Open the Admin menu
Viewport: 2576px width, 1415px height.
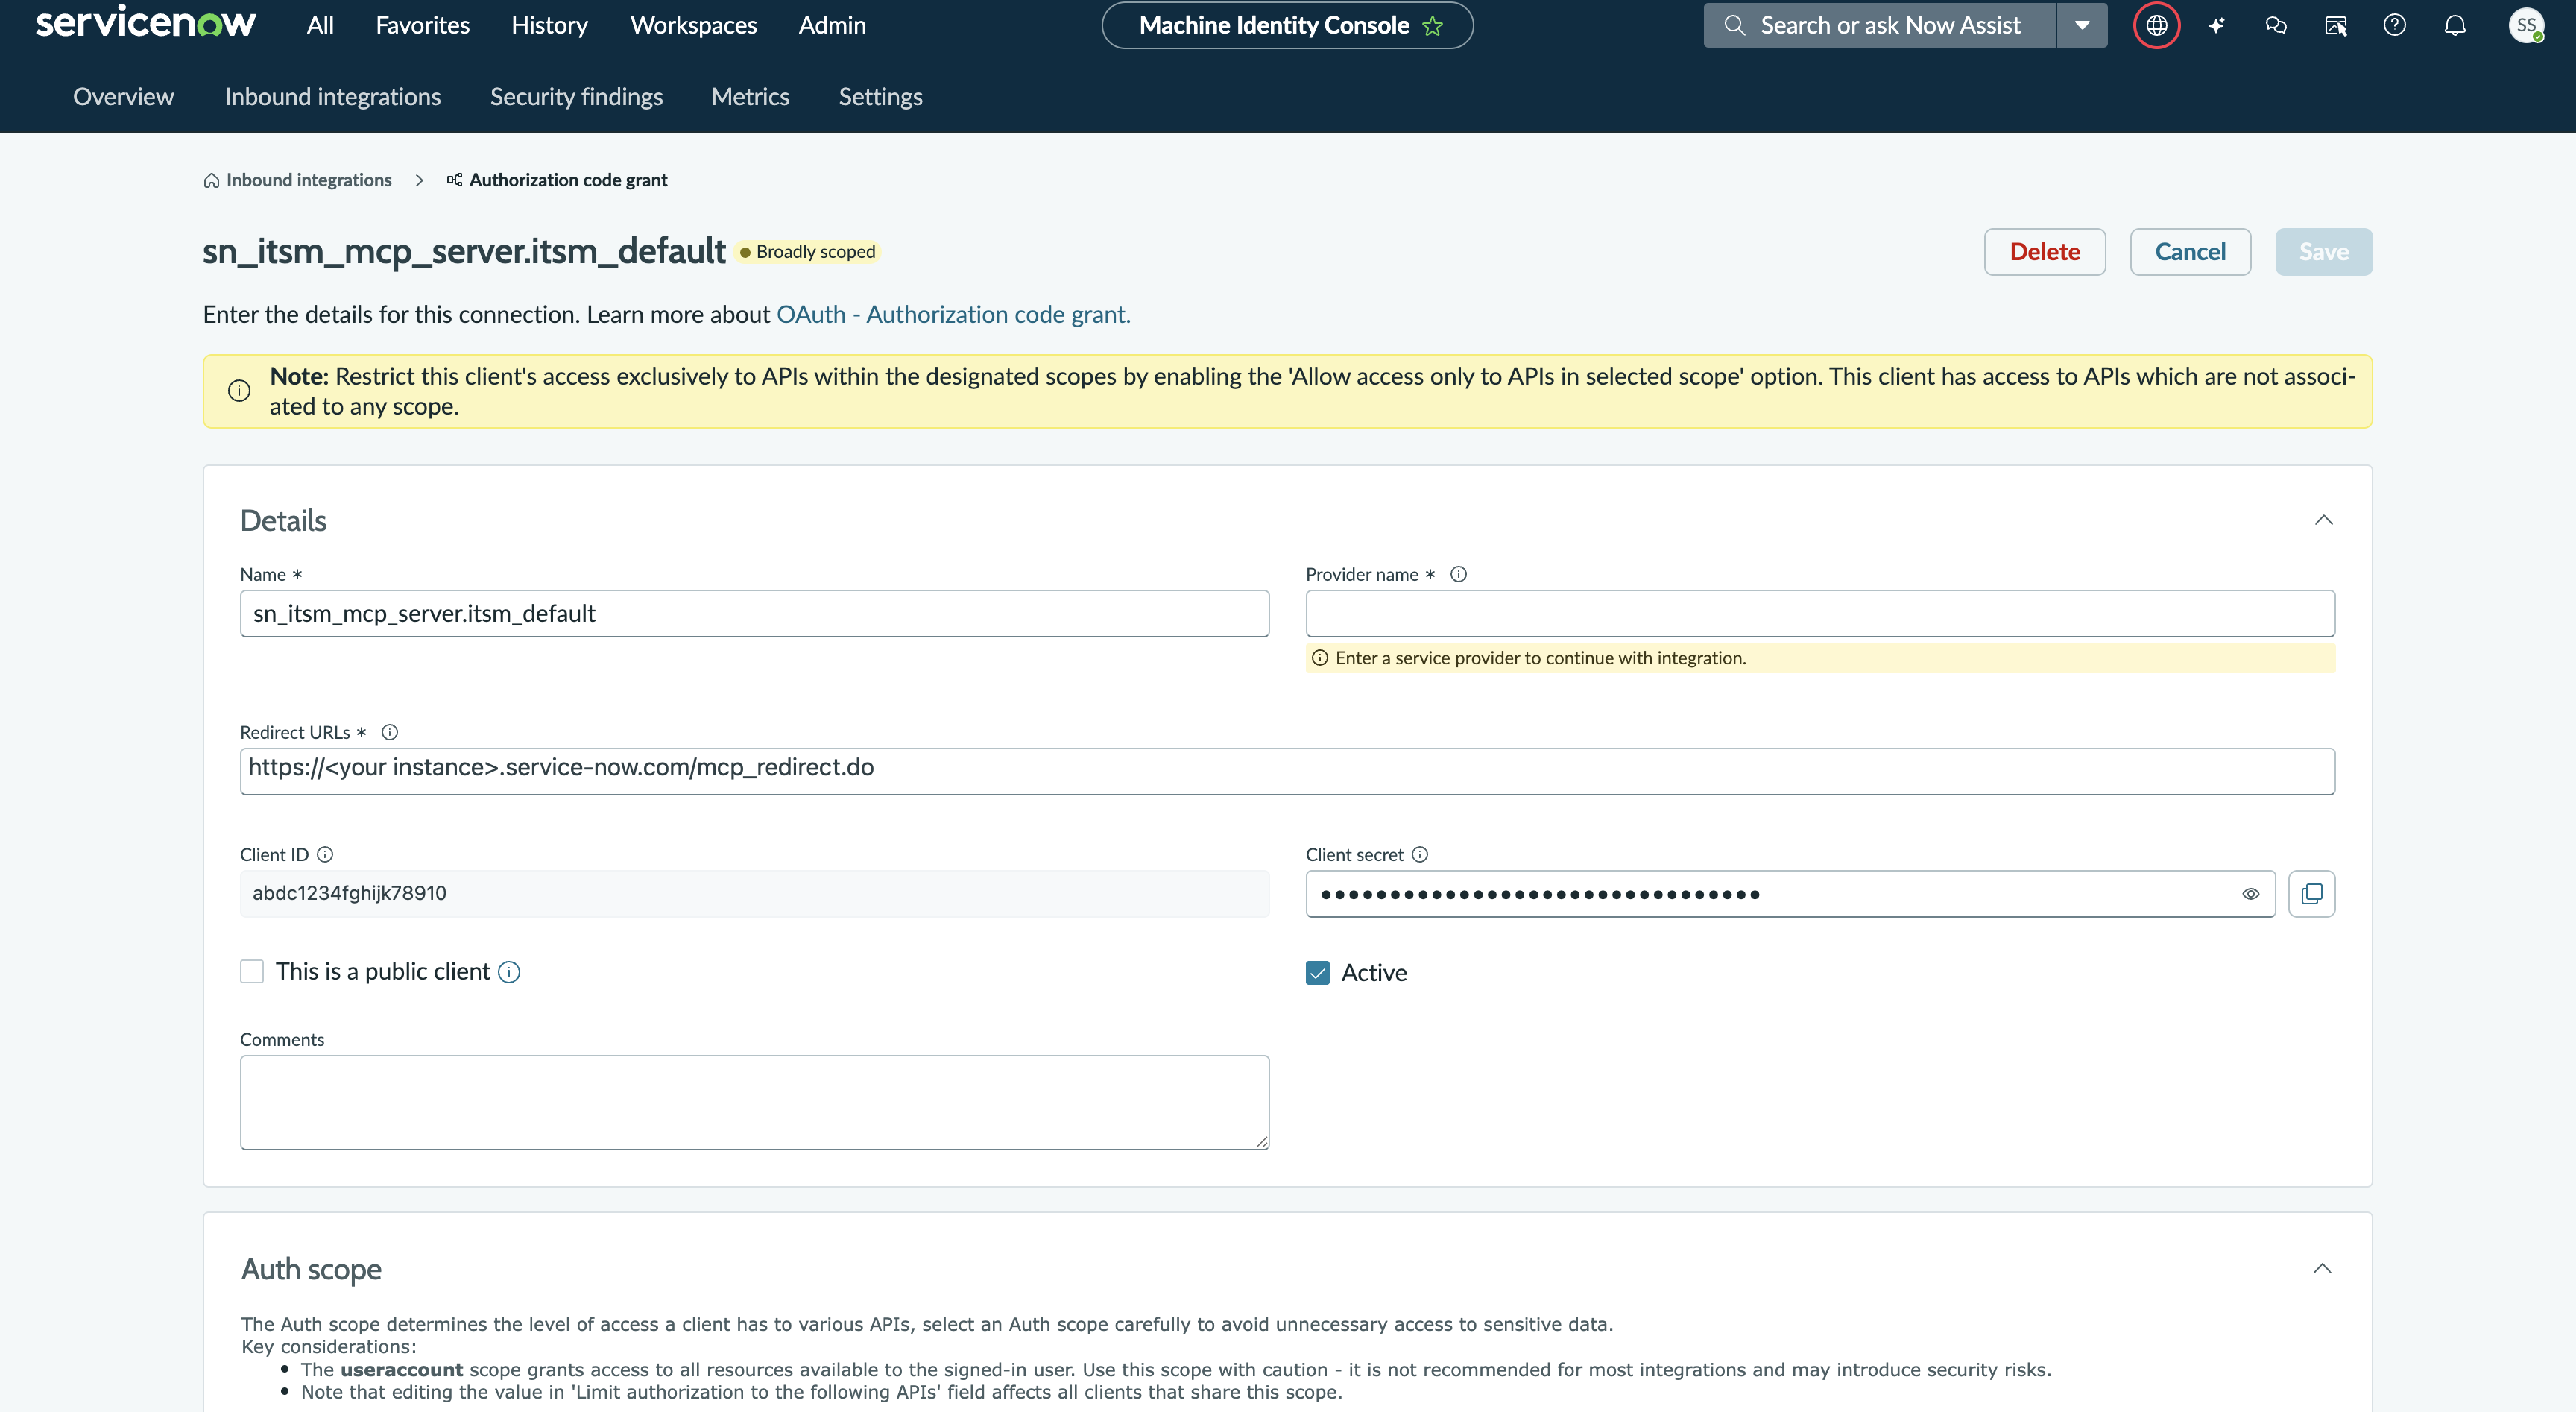tap(833, 26)
